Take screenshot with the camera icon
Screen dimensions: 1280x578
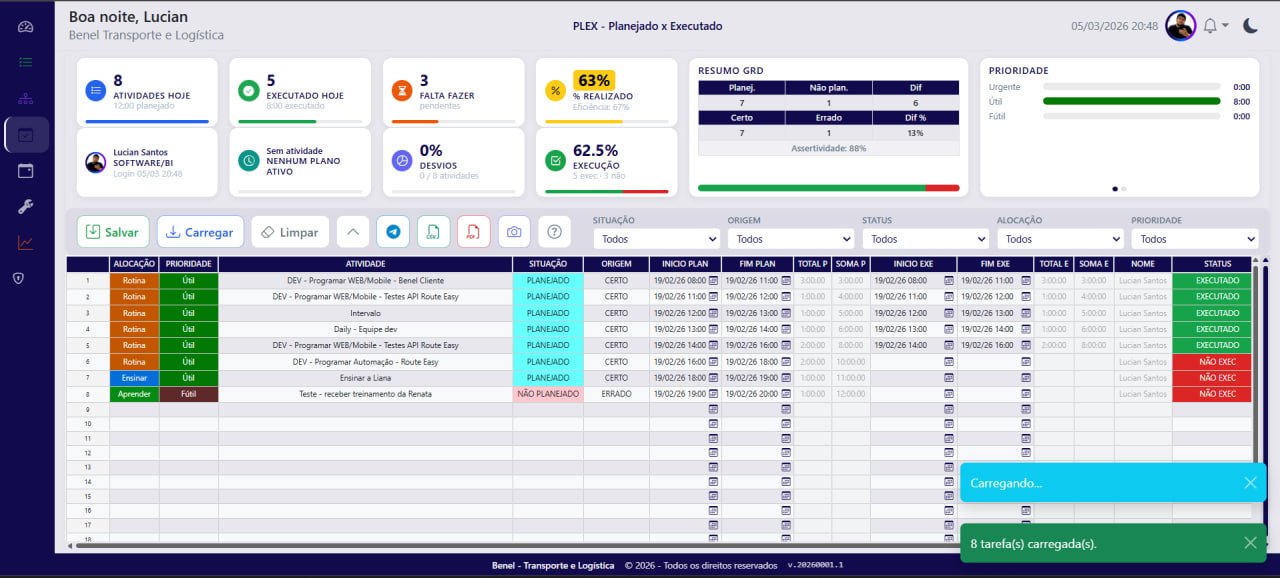(514, 232)
